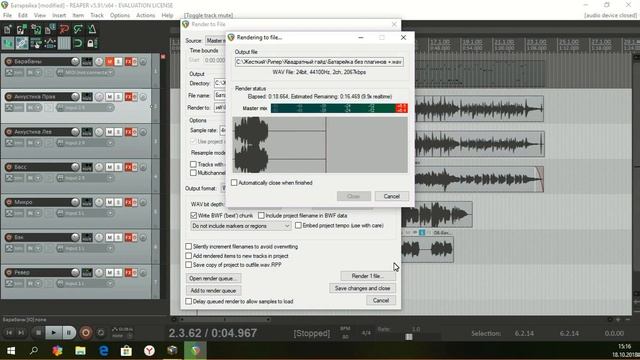Toggle the transport Repeat button
Image resolution: width=640 pixels, height=360 pixels.
pyautogui.click(x=101, y=333)
